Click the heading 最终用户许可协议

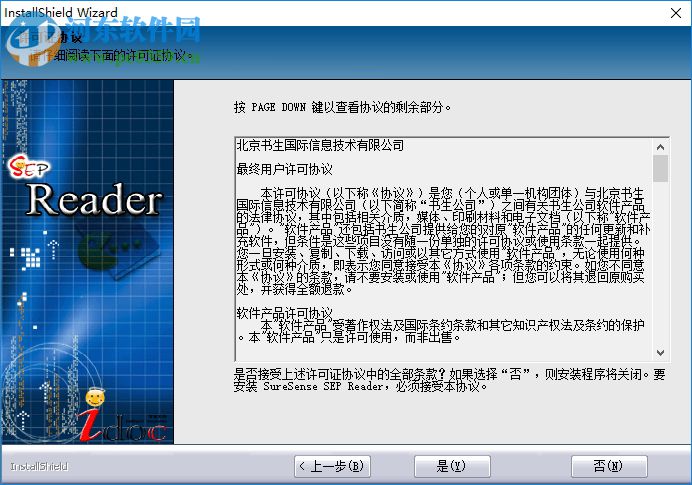[x=285, y=169]
